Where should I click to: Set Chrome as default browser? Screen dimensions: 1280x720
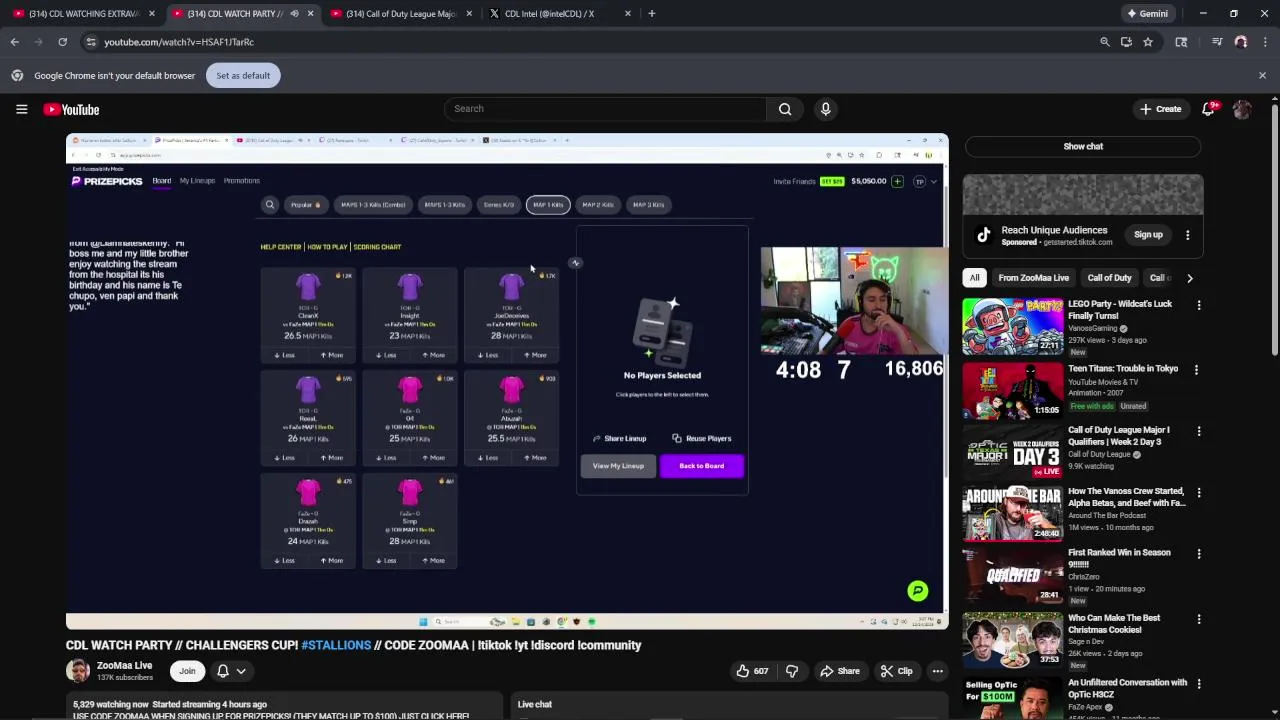[243, 75]
